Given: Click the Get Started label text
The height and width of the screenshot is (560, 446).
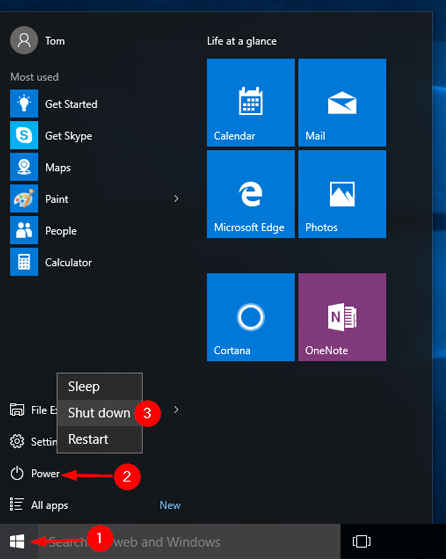Looking at the screenshot, I should coord(71,104).
